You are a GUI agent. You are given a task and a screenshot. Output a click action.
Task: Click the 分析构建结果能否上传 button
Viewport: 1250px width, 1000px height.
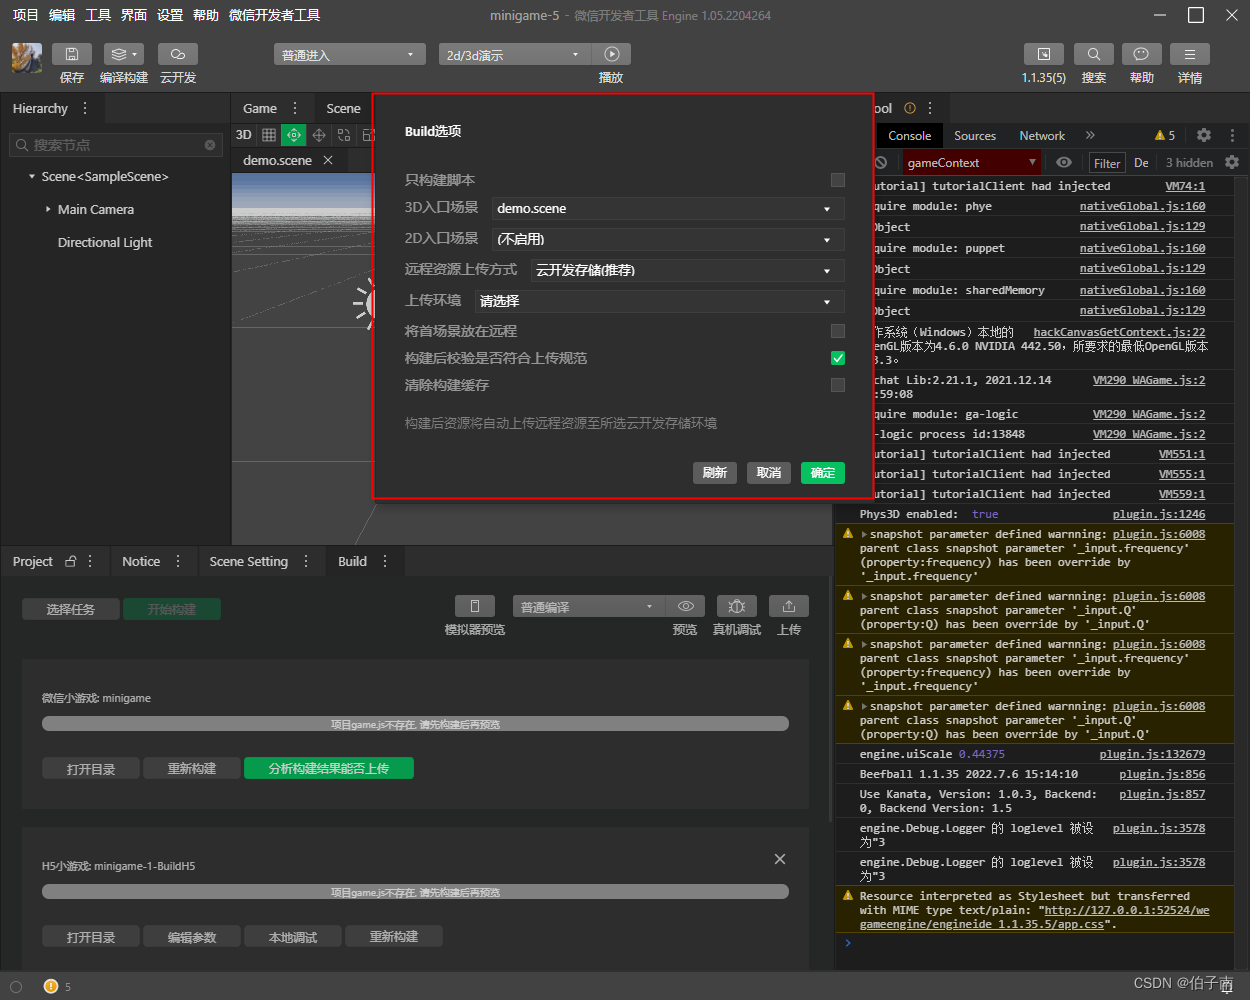point(329,769)
